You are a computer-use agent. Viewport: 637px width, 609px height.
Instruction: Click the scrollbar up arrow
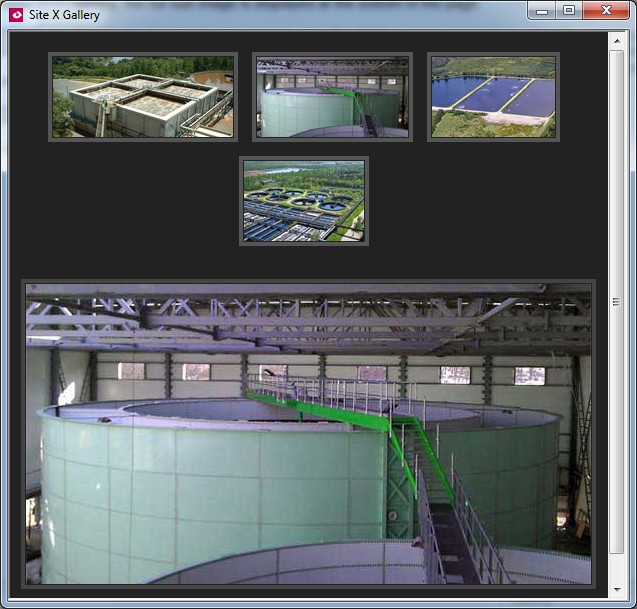(617, 41)
